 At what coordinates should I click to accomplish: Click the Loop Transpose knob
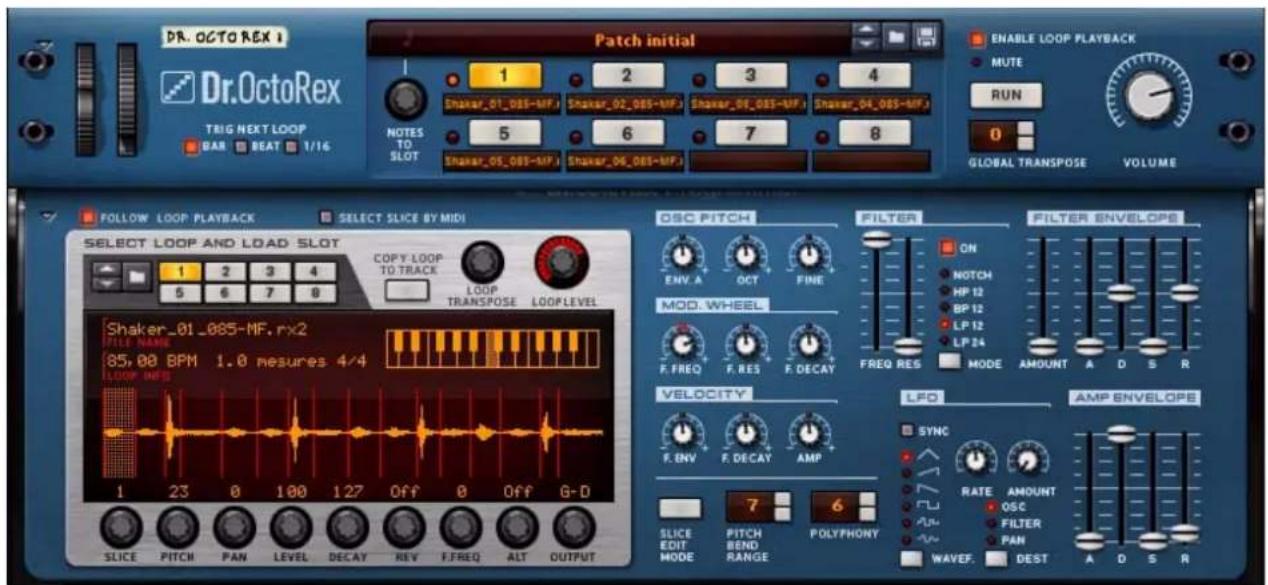tap(484, 261)
